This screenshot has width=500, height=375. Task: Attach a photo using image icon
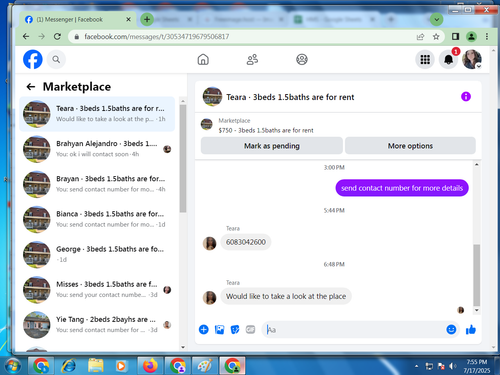219,330
